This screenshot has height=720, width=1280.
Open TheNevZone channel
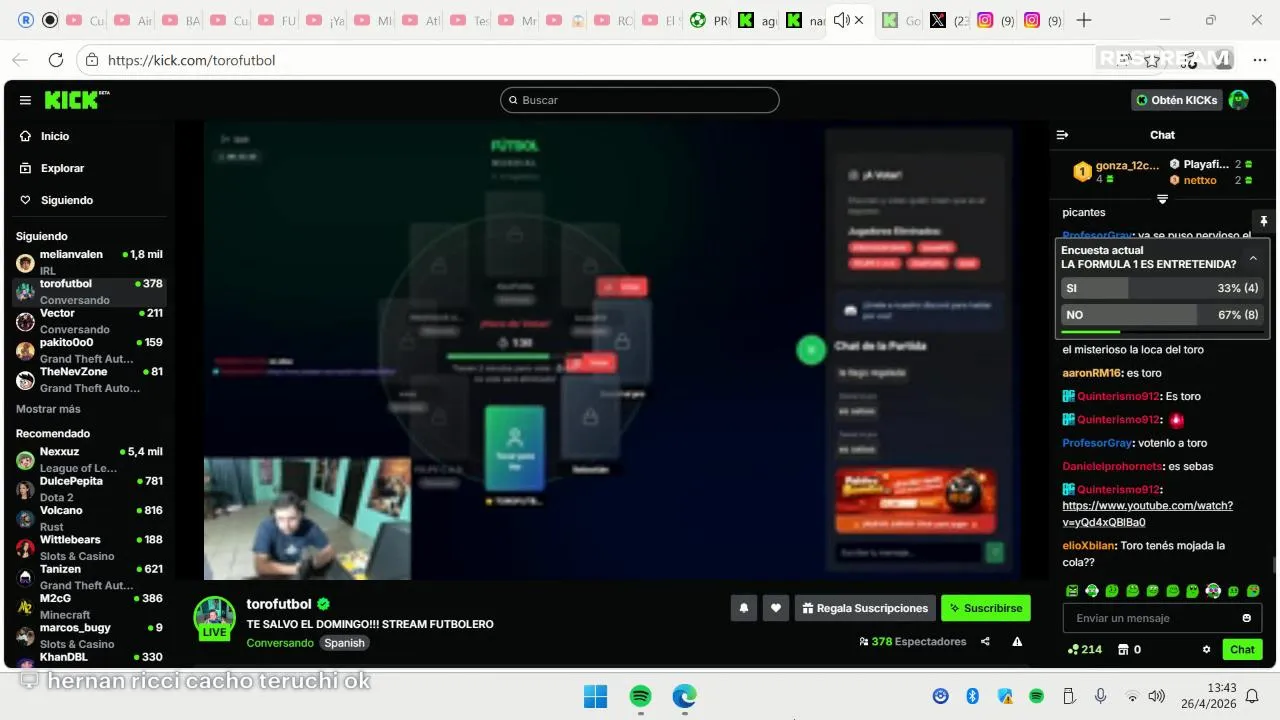click(x=89, y=379)
